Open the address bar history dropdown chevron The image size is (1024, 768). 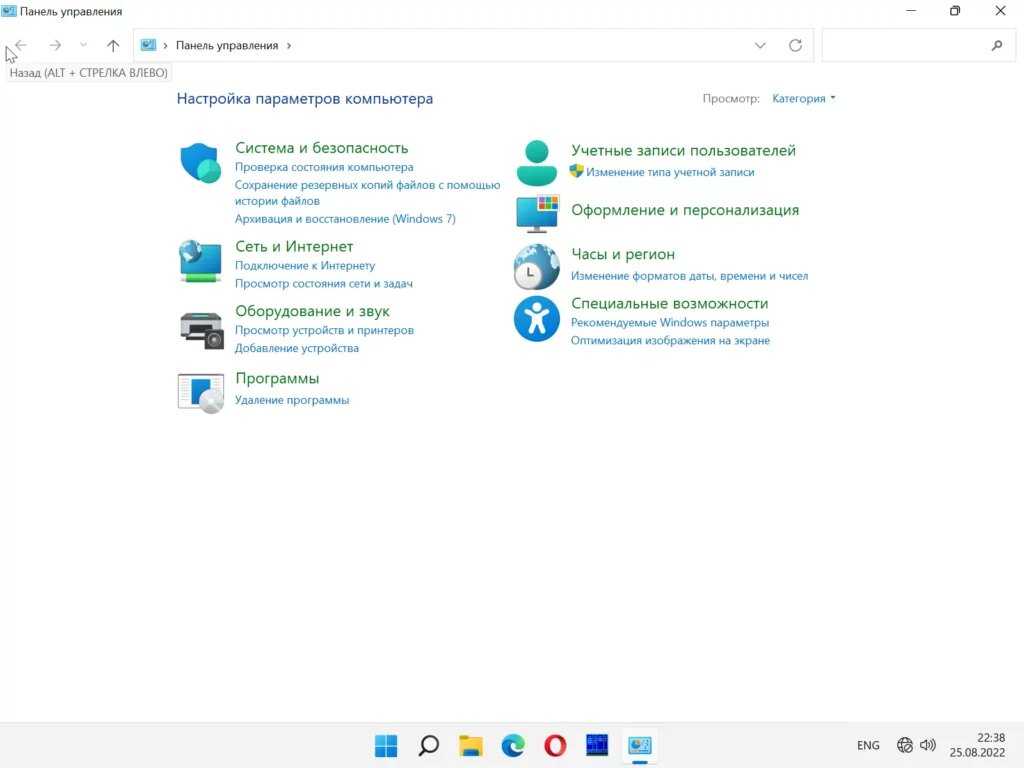coord(760,46)
